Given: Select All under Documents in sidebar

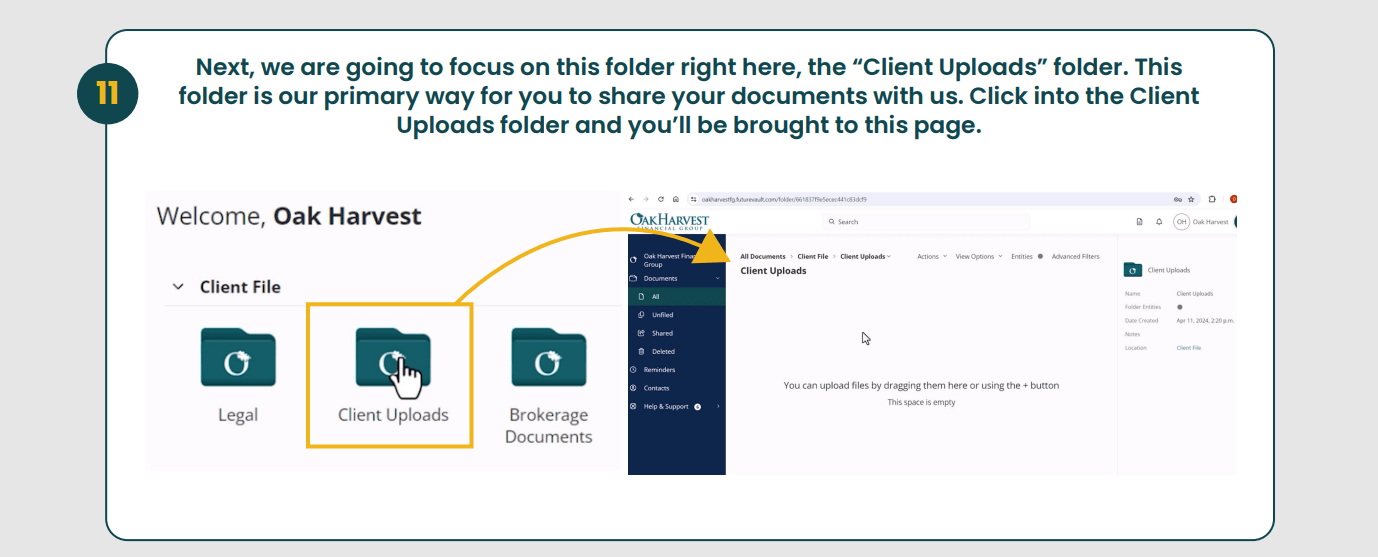Looking at the screenshot, I should point(676,297).
